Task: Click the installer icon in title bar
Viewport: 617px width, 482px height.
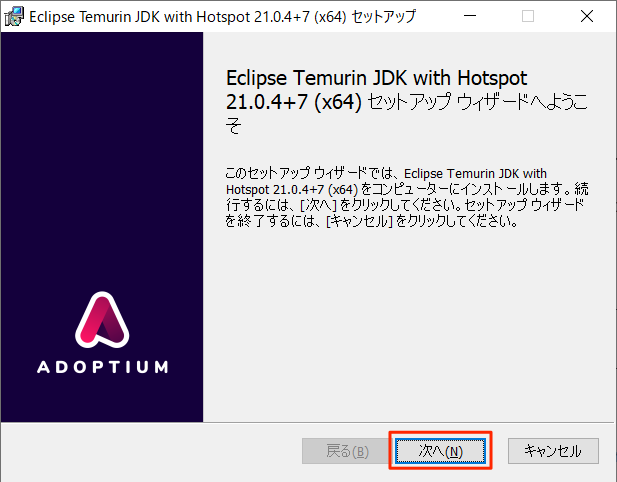Action: (x=14, y=17)
